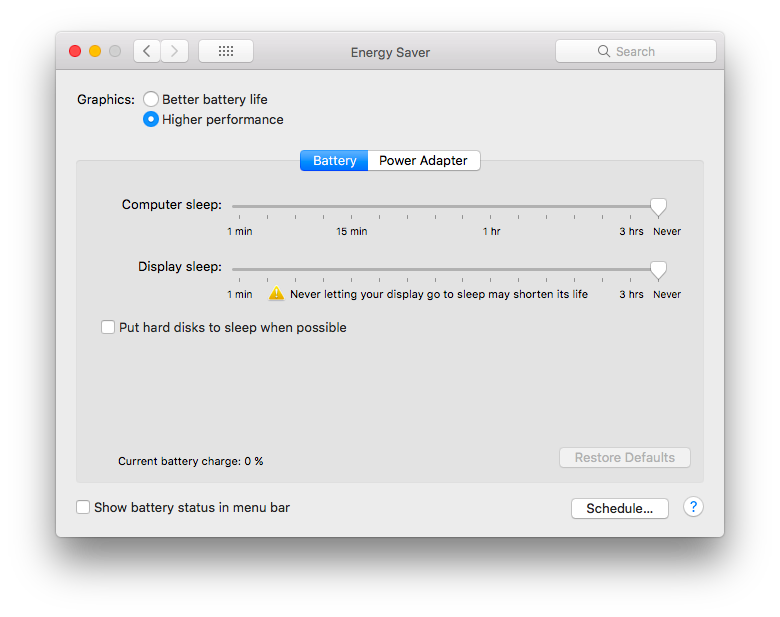Viewport: 780px width, 617px height.
Task: Click the 1 hr mark label on Computer sleep
Action: [x=491, y=231]
